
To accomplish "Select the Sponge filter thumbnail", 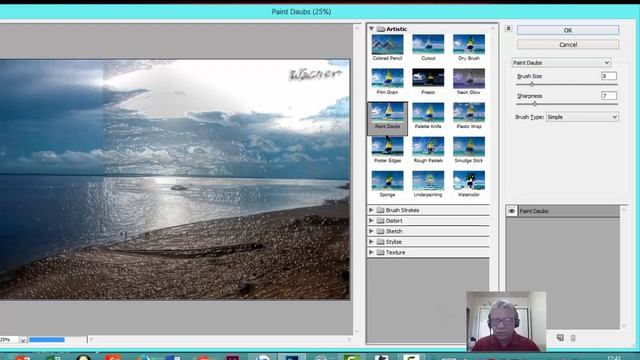I will (387, 181).
